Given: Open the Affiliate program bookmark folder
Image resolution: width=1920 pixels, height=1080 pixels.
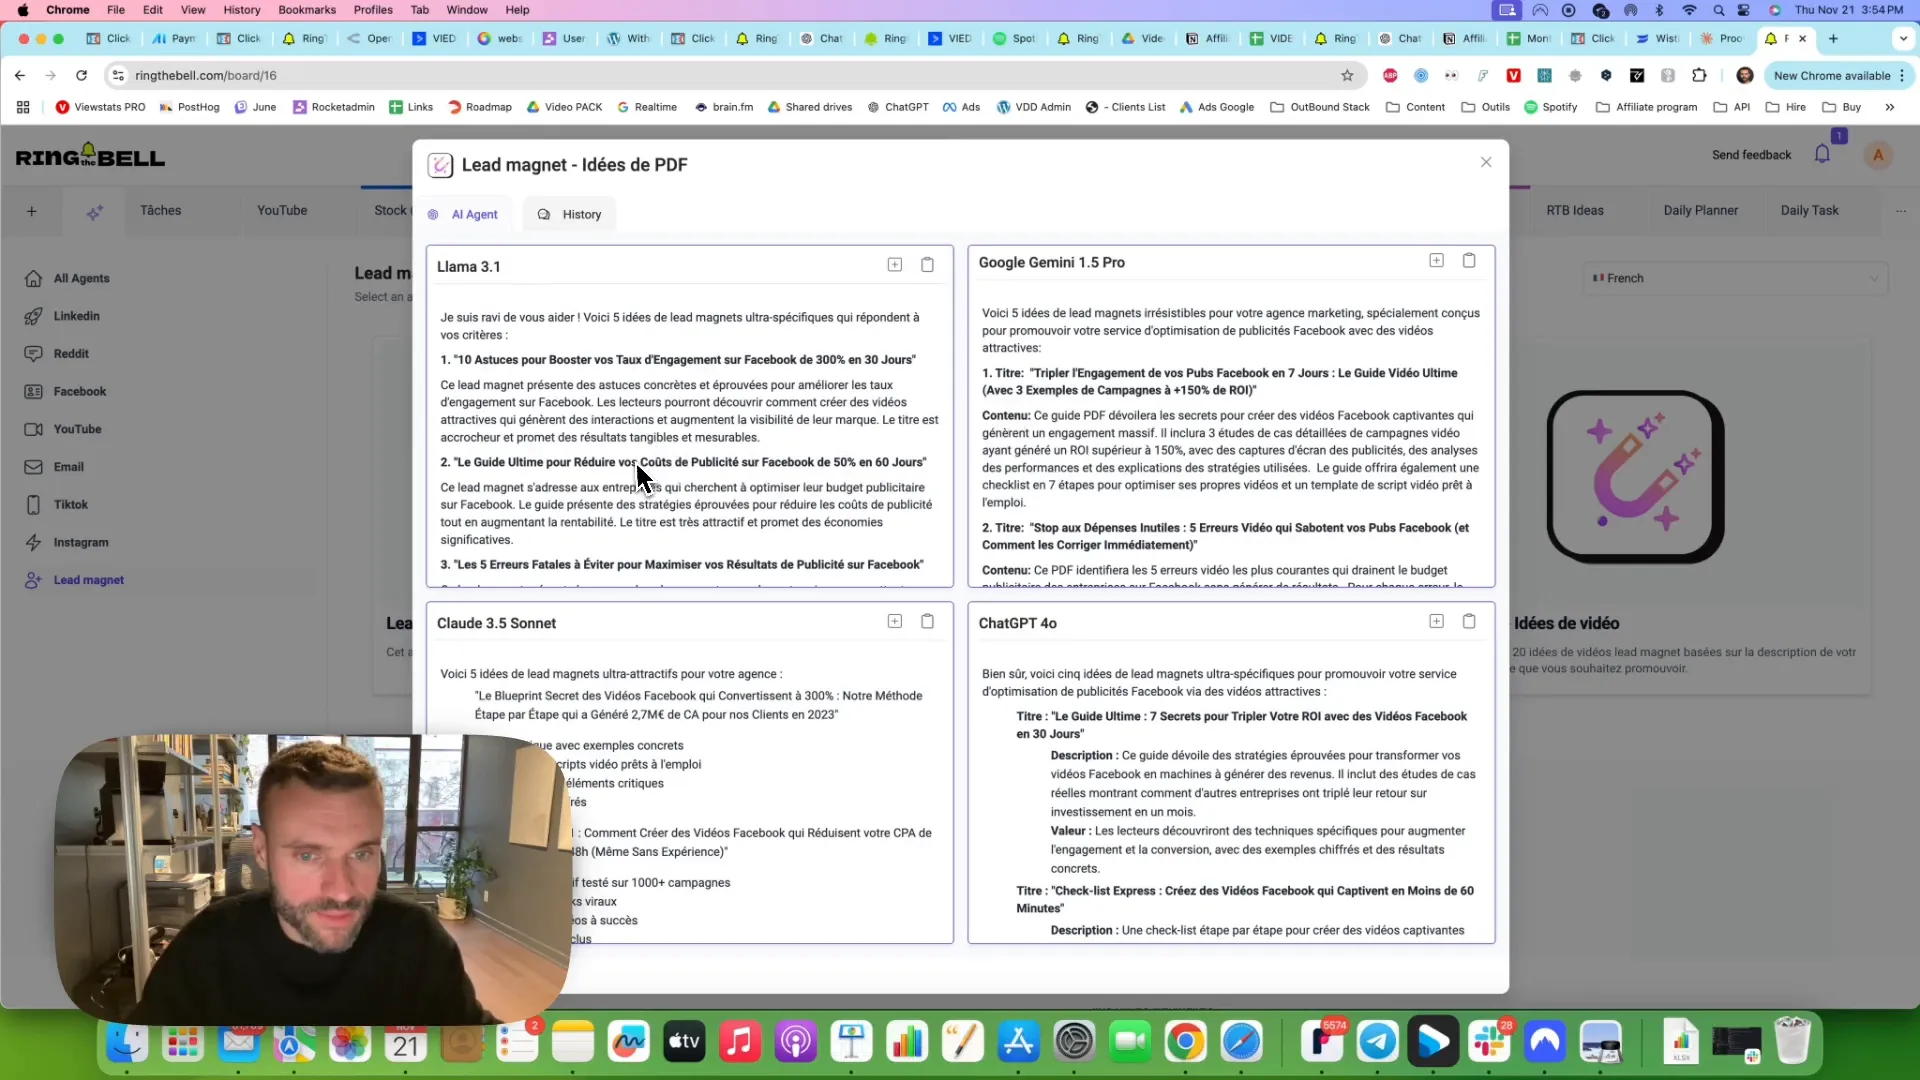Looking at the screenshot, I should pyautogui.click(x=1647, y=107).
